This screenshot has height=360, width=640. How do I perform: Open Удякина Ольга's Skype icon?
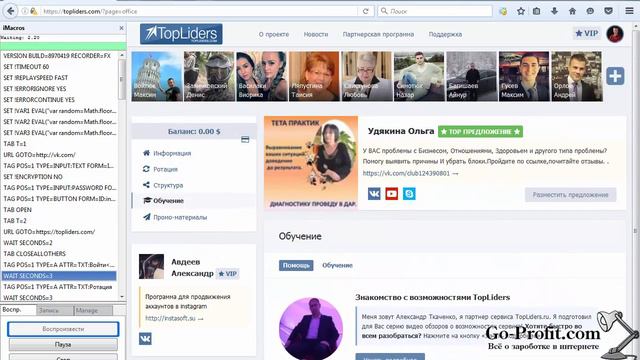(x=409, y=193)
